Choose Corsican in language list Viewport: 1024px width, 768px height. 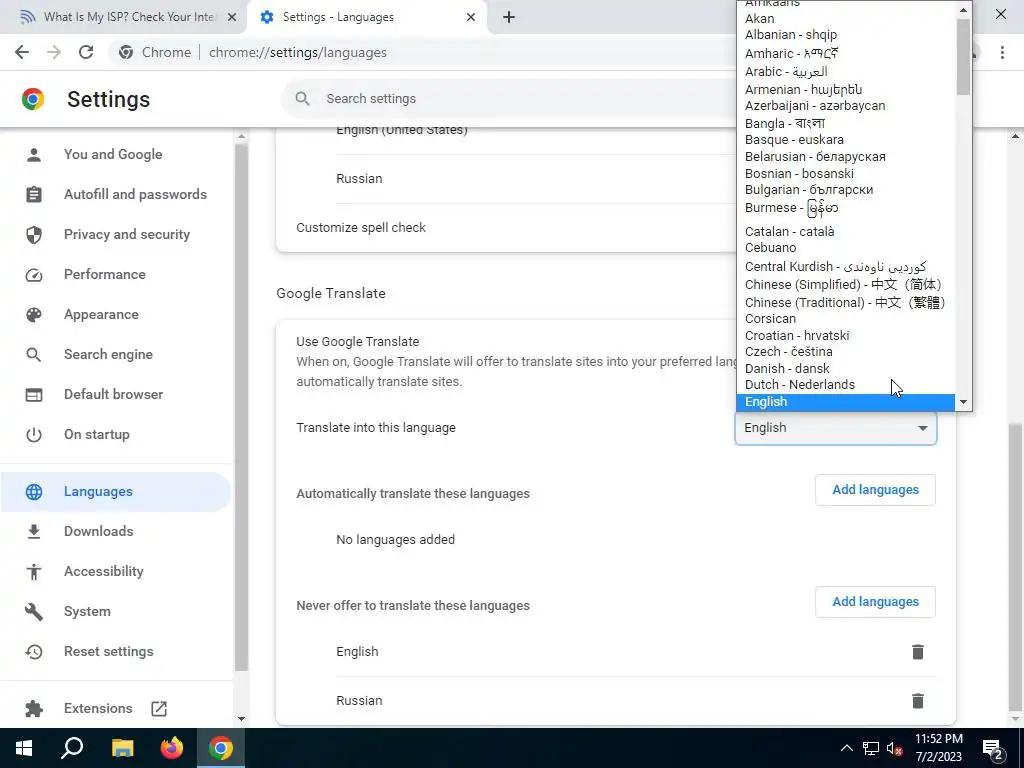(846, 319)
